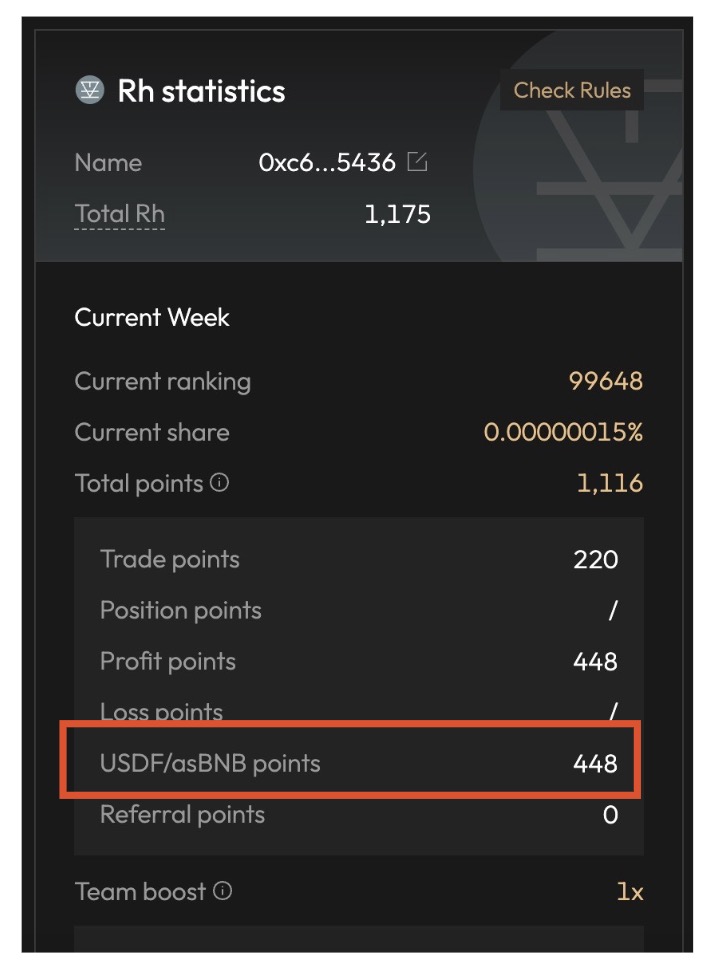Image resolution: width=704 pixels, height=970 pixels.
Task: Open the Check Rules button
Action: click(x=572, y=90)
